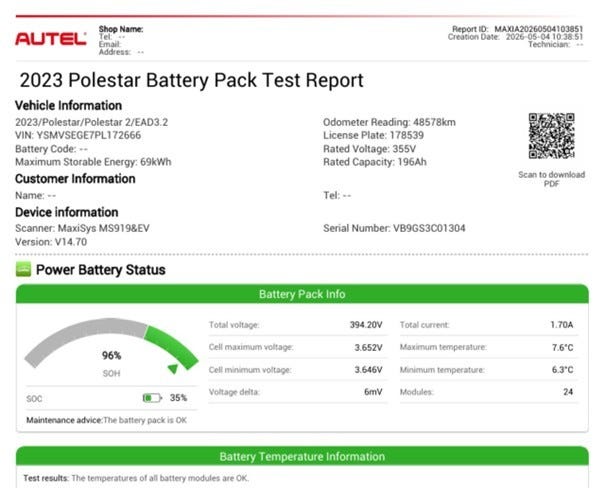Click the Voltage delta value 6mV

click(x=373, y=392)
